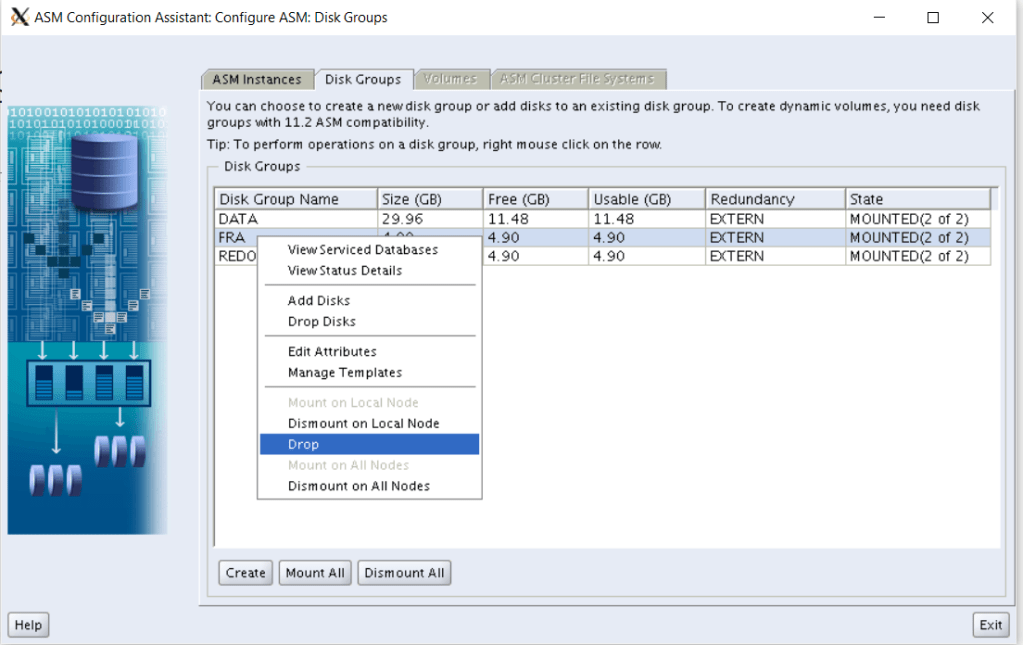The image size is (1023, 645).
Task: Choose Drop Disks from the context menu
Action: pos(322,322)
